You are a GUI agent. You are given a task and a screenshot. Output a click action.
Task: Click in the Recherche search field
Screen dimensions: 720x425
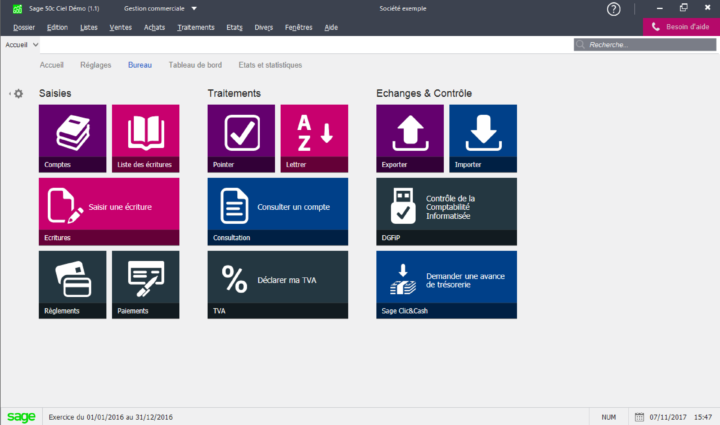point(645,45)
